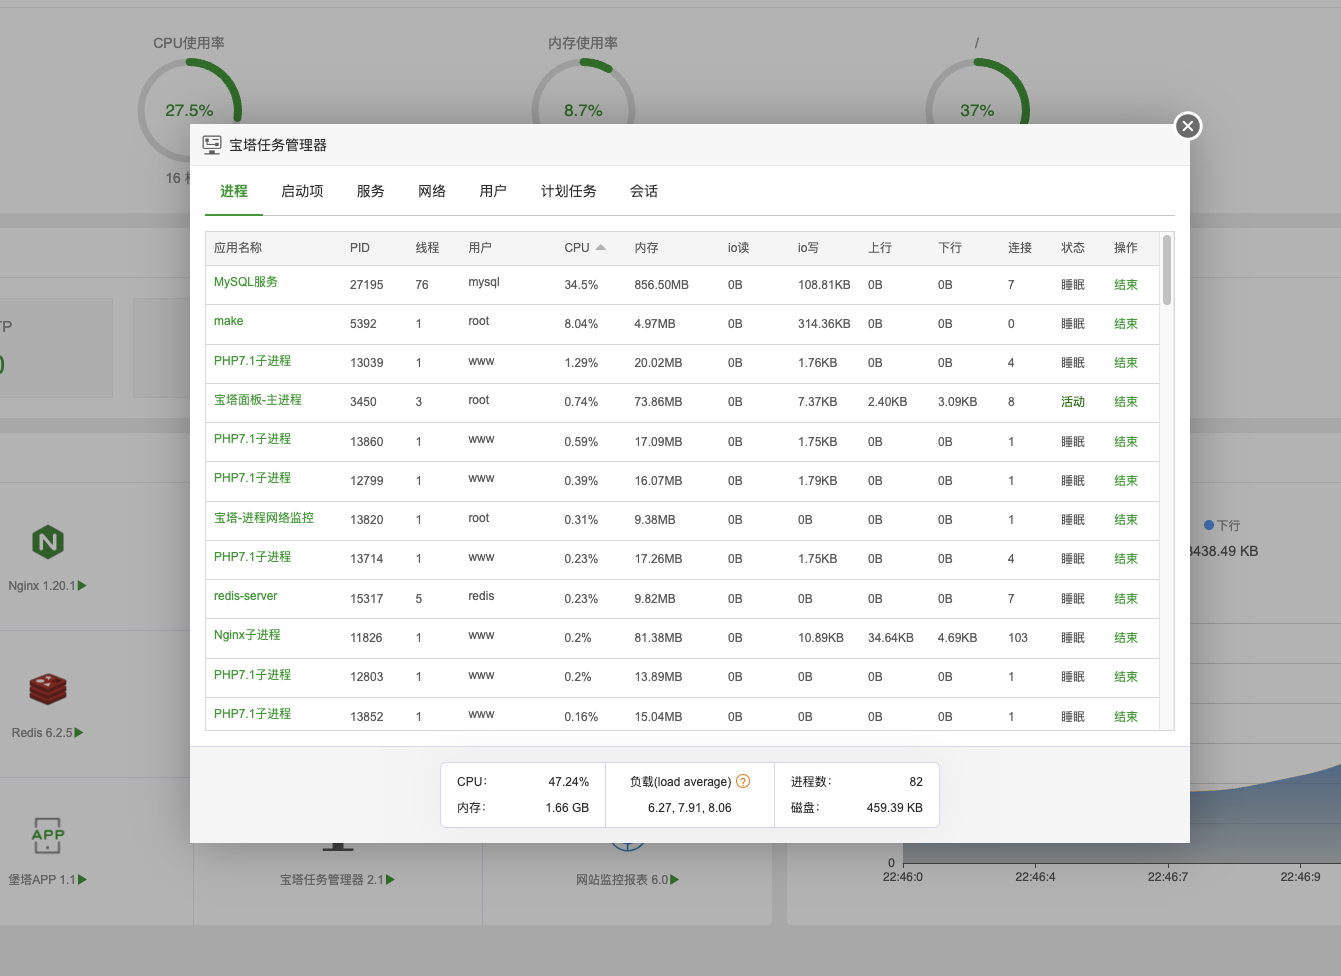The height and width of the screenshot is (976, 1341).
Task: Click play arrow next to 宝塔任务管理器 2.1
Action: tap(390, 880)
